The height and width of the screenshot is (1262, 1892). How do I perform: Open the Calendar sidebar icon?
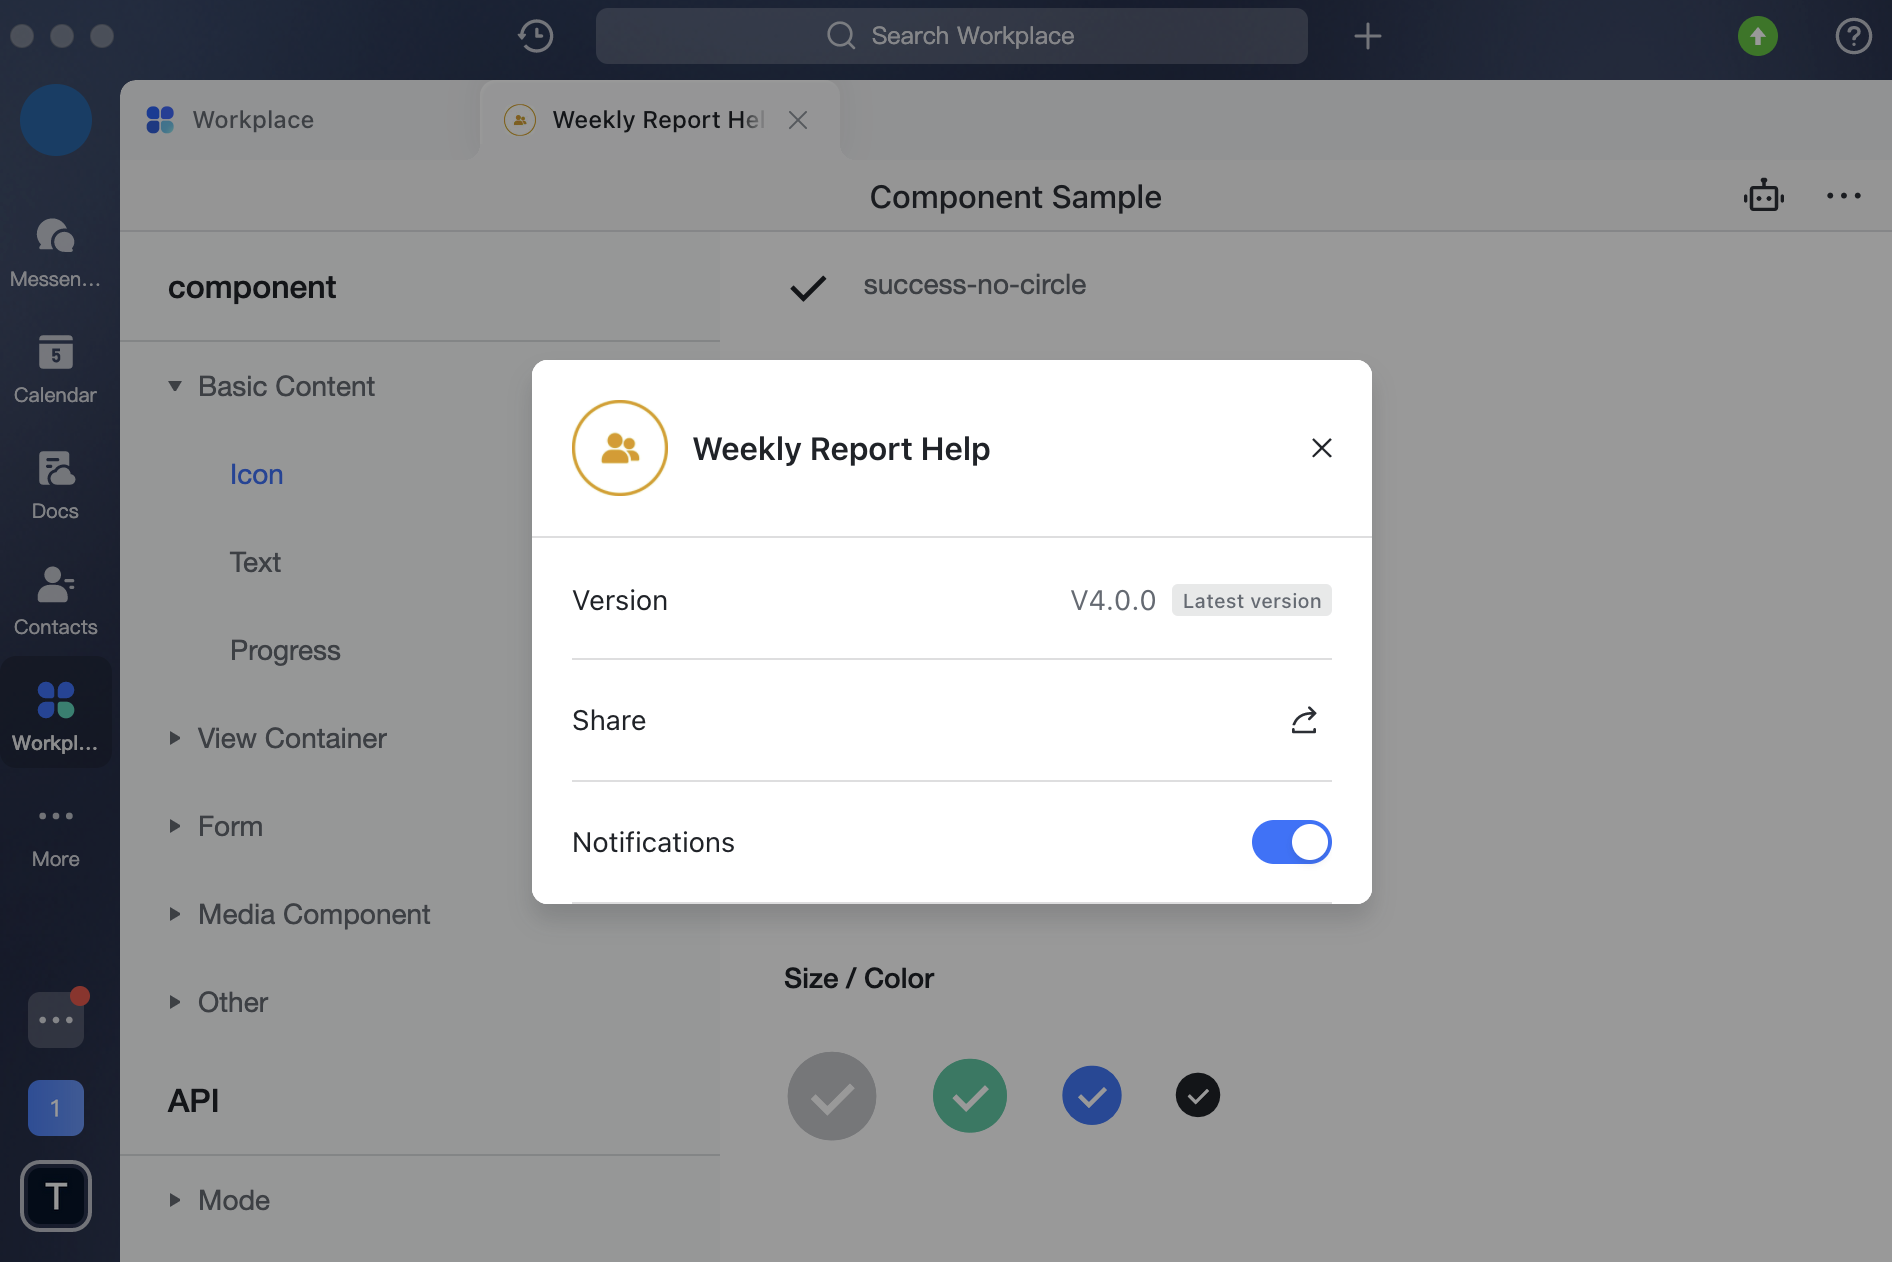click(55, 368)
